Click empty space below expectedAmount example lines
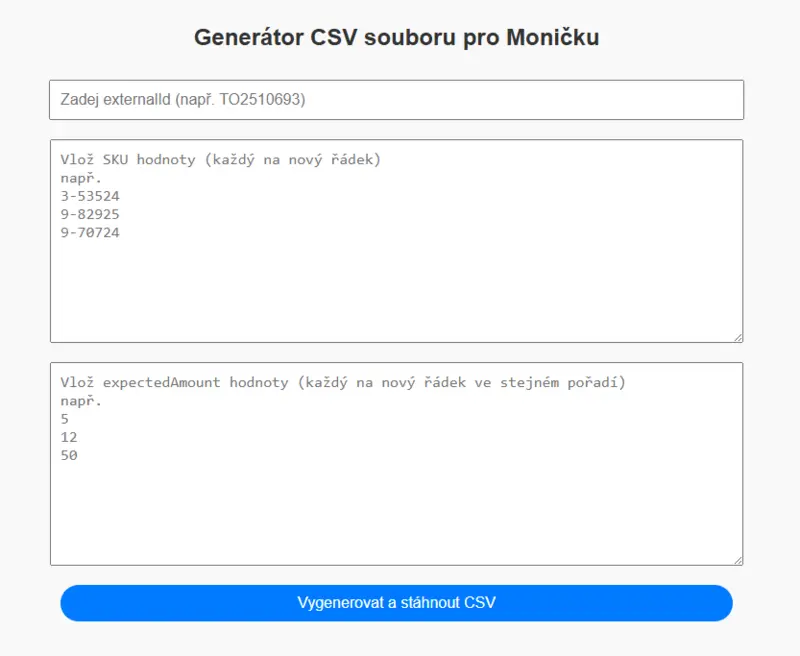 396,515
